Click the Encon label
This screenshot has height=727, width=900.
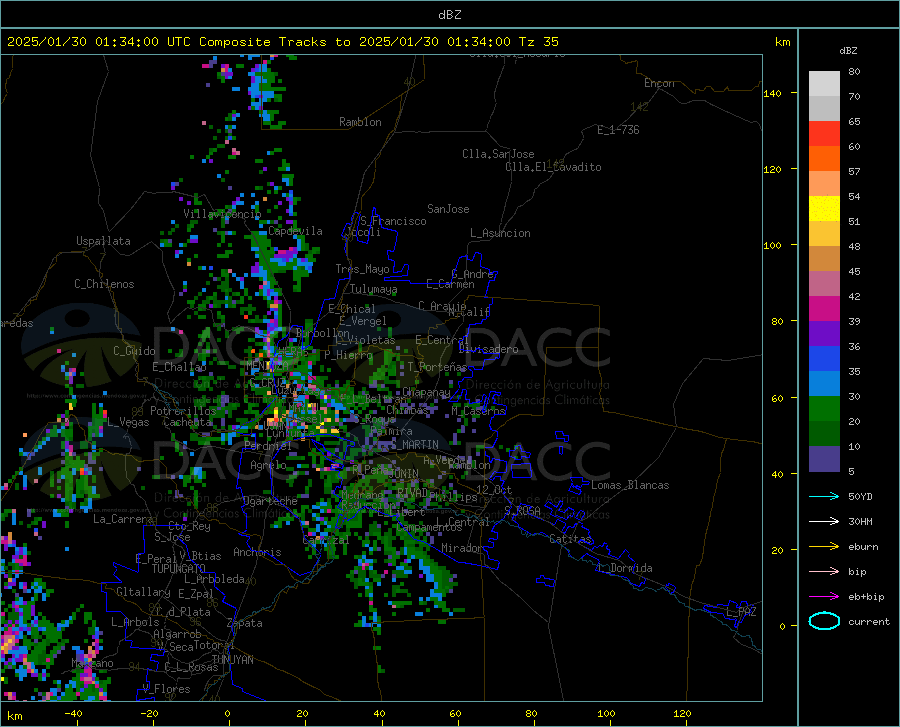(659, 83)
